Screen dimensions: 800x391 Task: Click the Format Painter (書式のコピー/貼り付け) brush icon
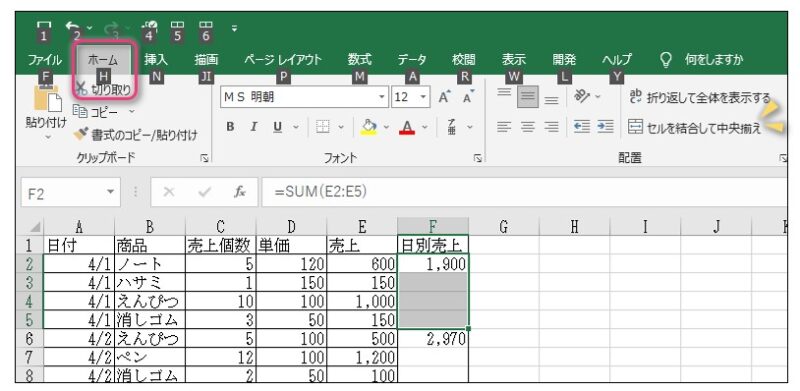pyautogui.click(x=81, y=134)
